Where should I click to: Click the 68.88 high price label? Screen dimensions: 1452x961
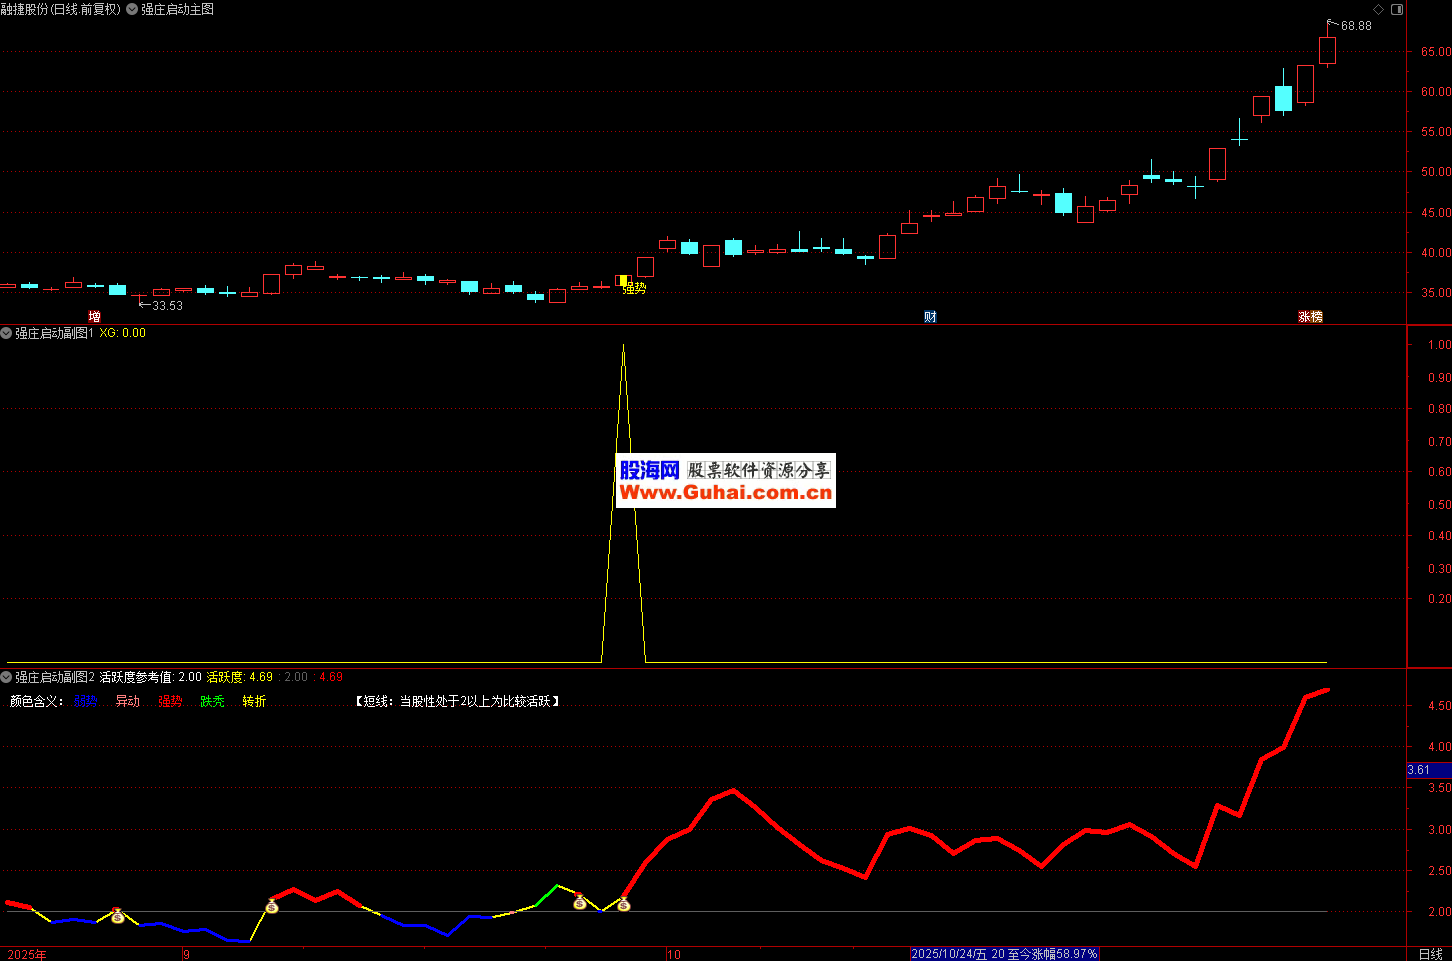click(x=1356, y=26)
